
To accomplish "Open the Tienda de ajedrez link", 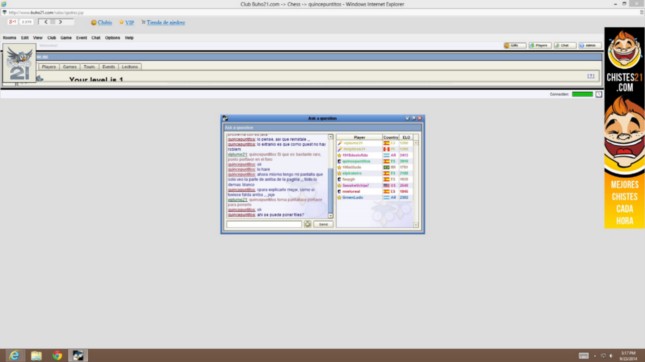I will pyautogui.click(x=166, y=23).
